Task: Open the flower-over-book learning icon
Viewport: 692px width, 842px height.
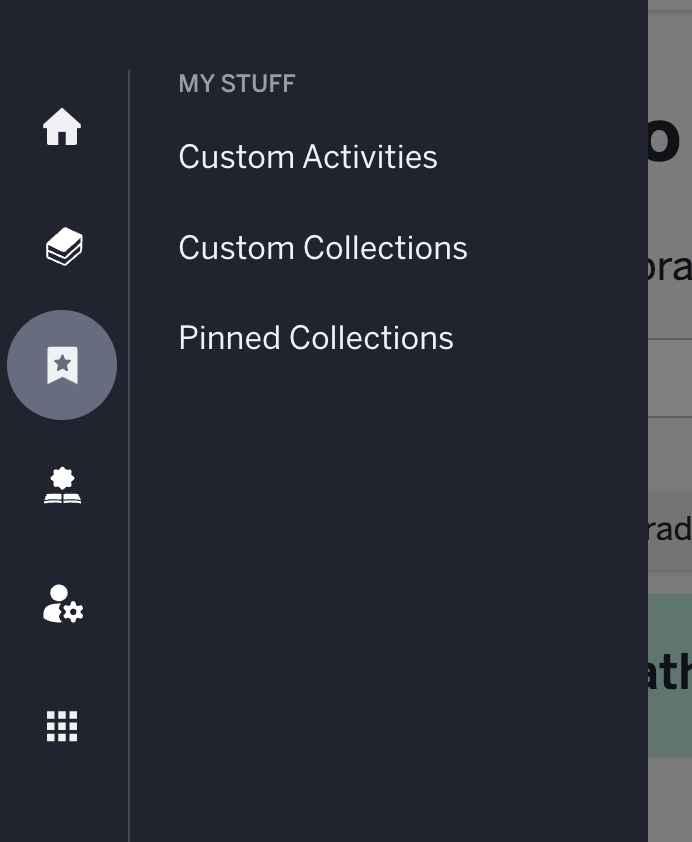Action: coord(62,485)
